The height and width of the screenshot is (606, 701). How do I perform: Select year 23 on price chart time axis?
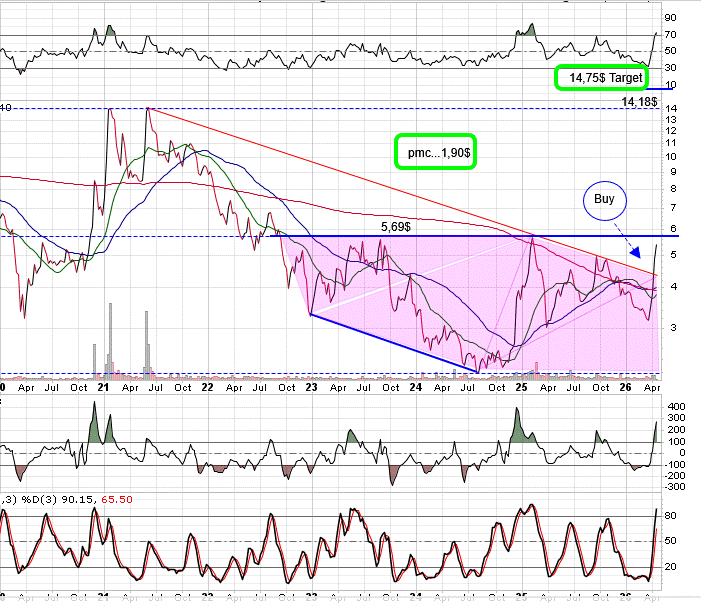tap(311, 386)
